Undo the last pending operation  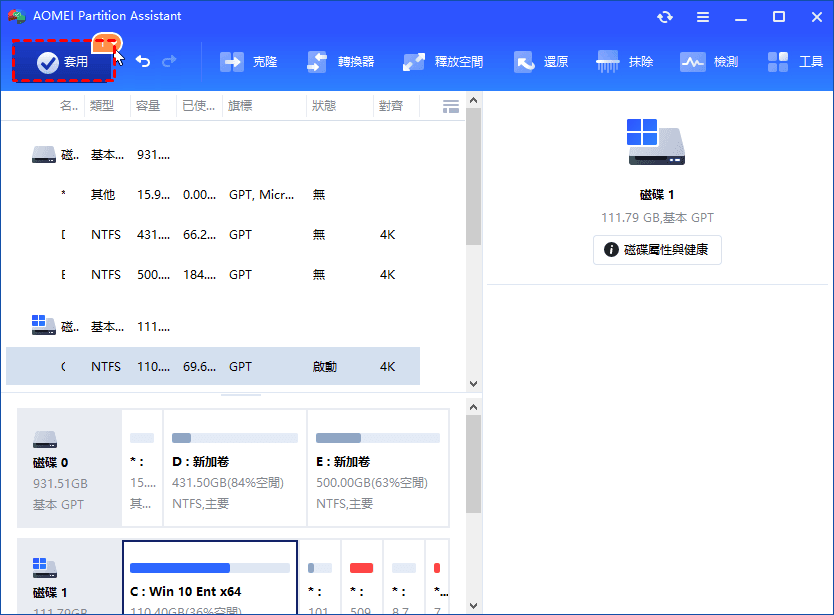[143, 62]
